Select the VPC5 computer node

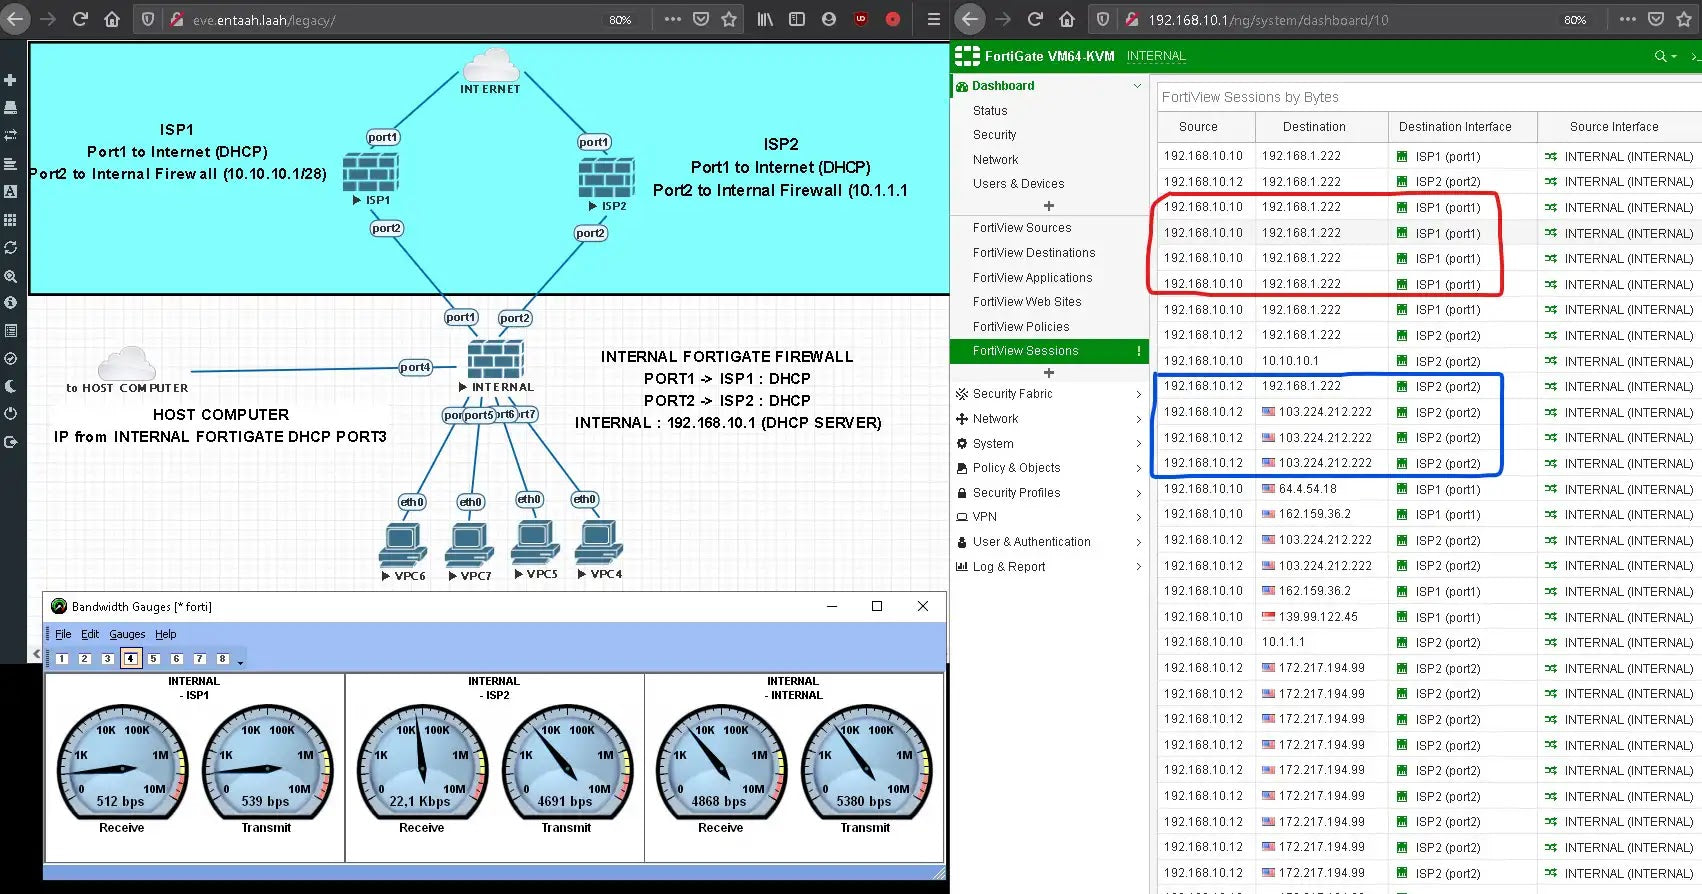[x=535, y=543]
